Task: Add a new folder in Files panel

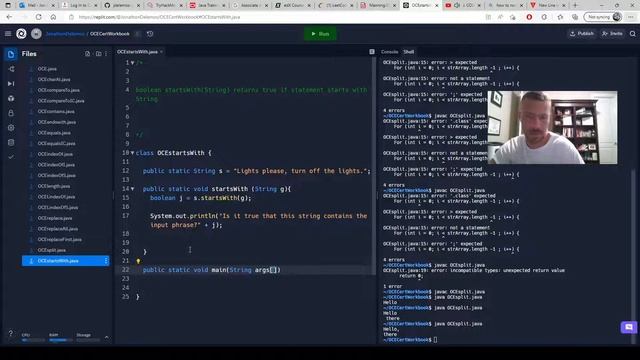Action: click(x=98, y=54)
